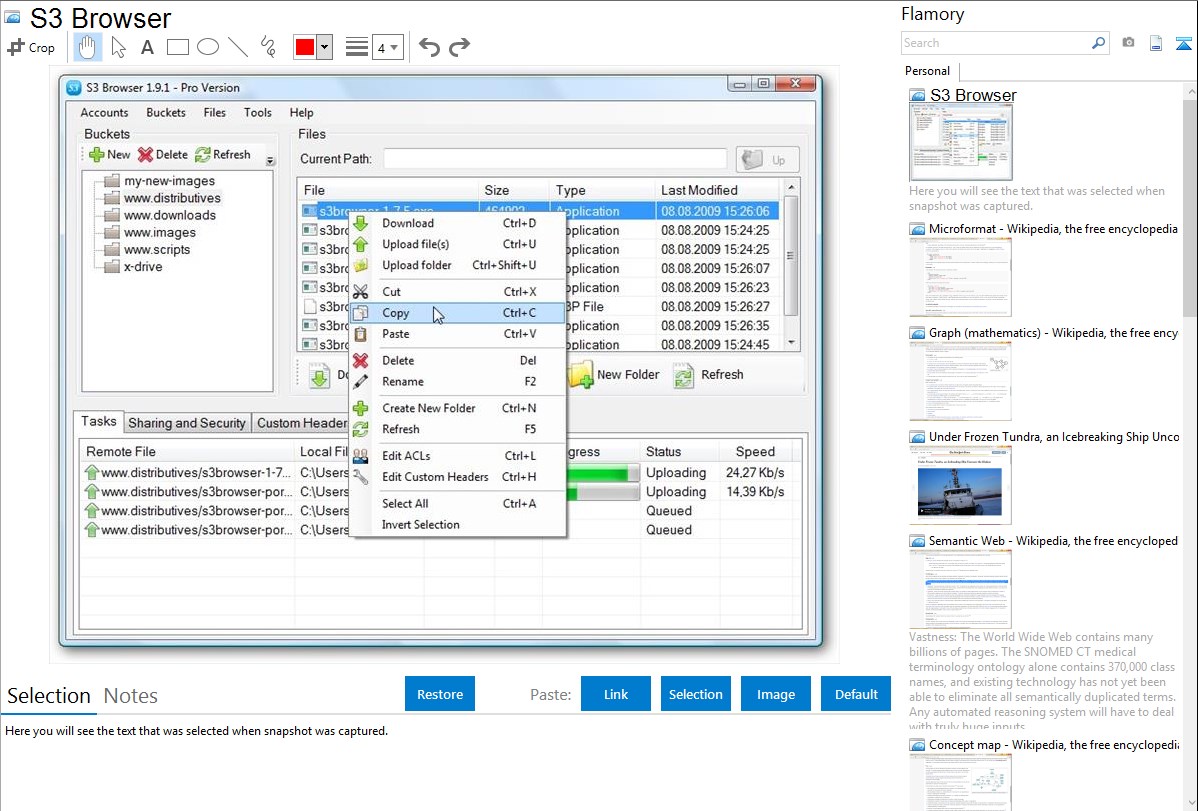Pick the ellipse drawing tool
The image size is (1198, 811).
[x=208, y=47]
